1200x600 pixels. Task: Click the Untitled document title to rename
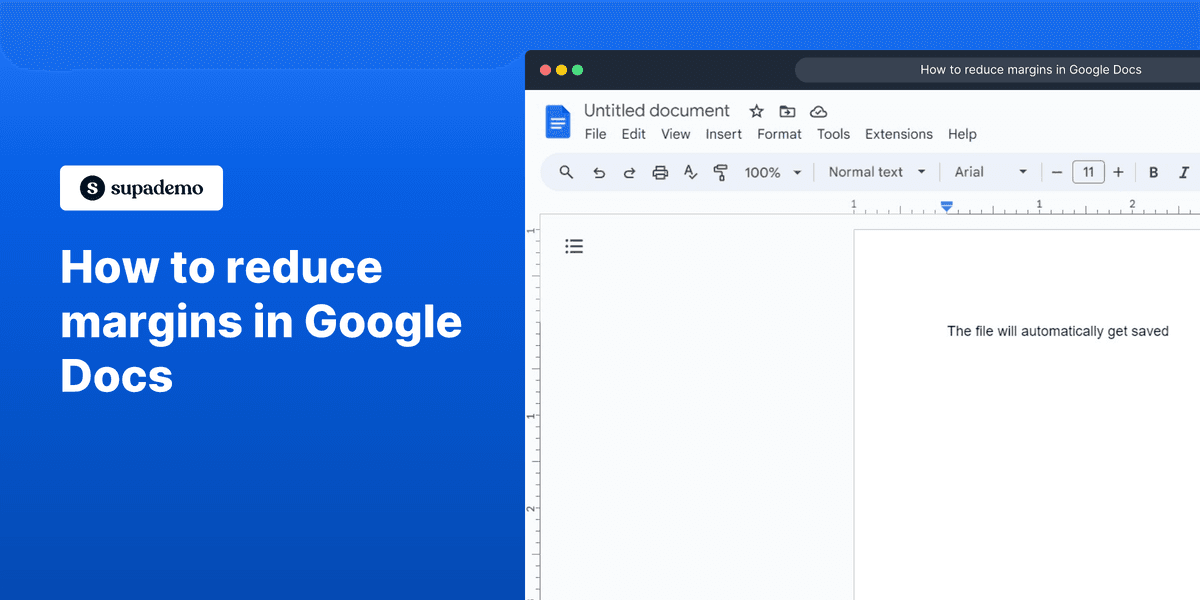[x=657, y=110]
